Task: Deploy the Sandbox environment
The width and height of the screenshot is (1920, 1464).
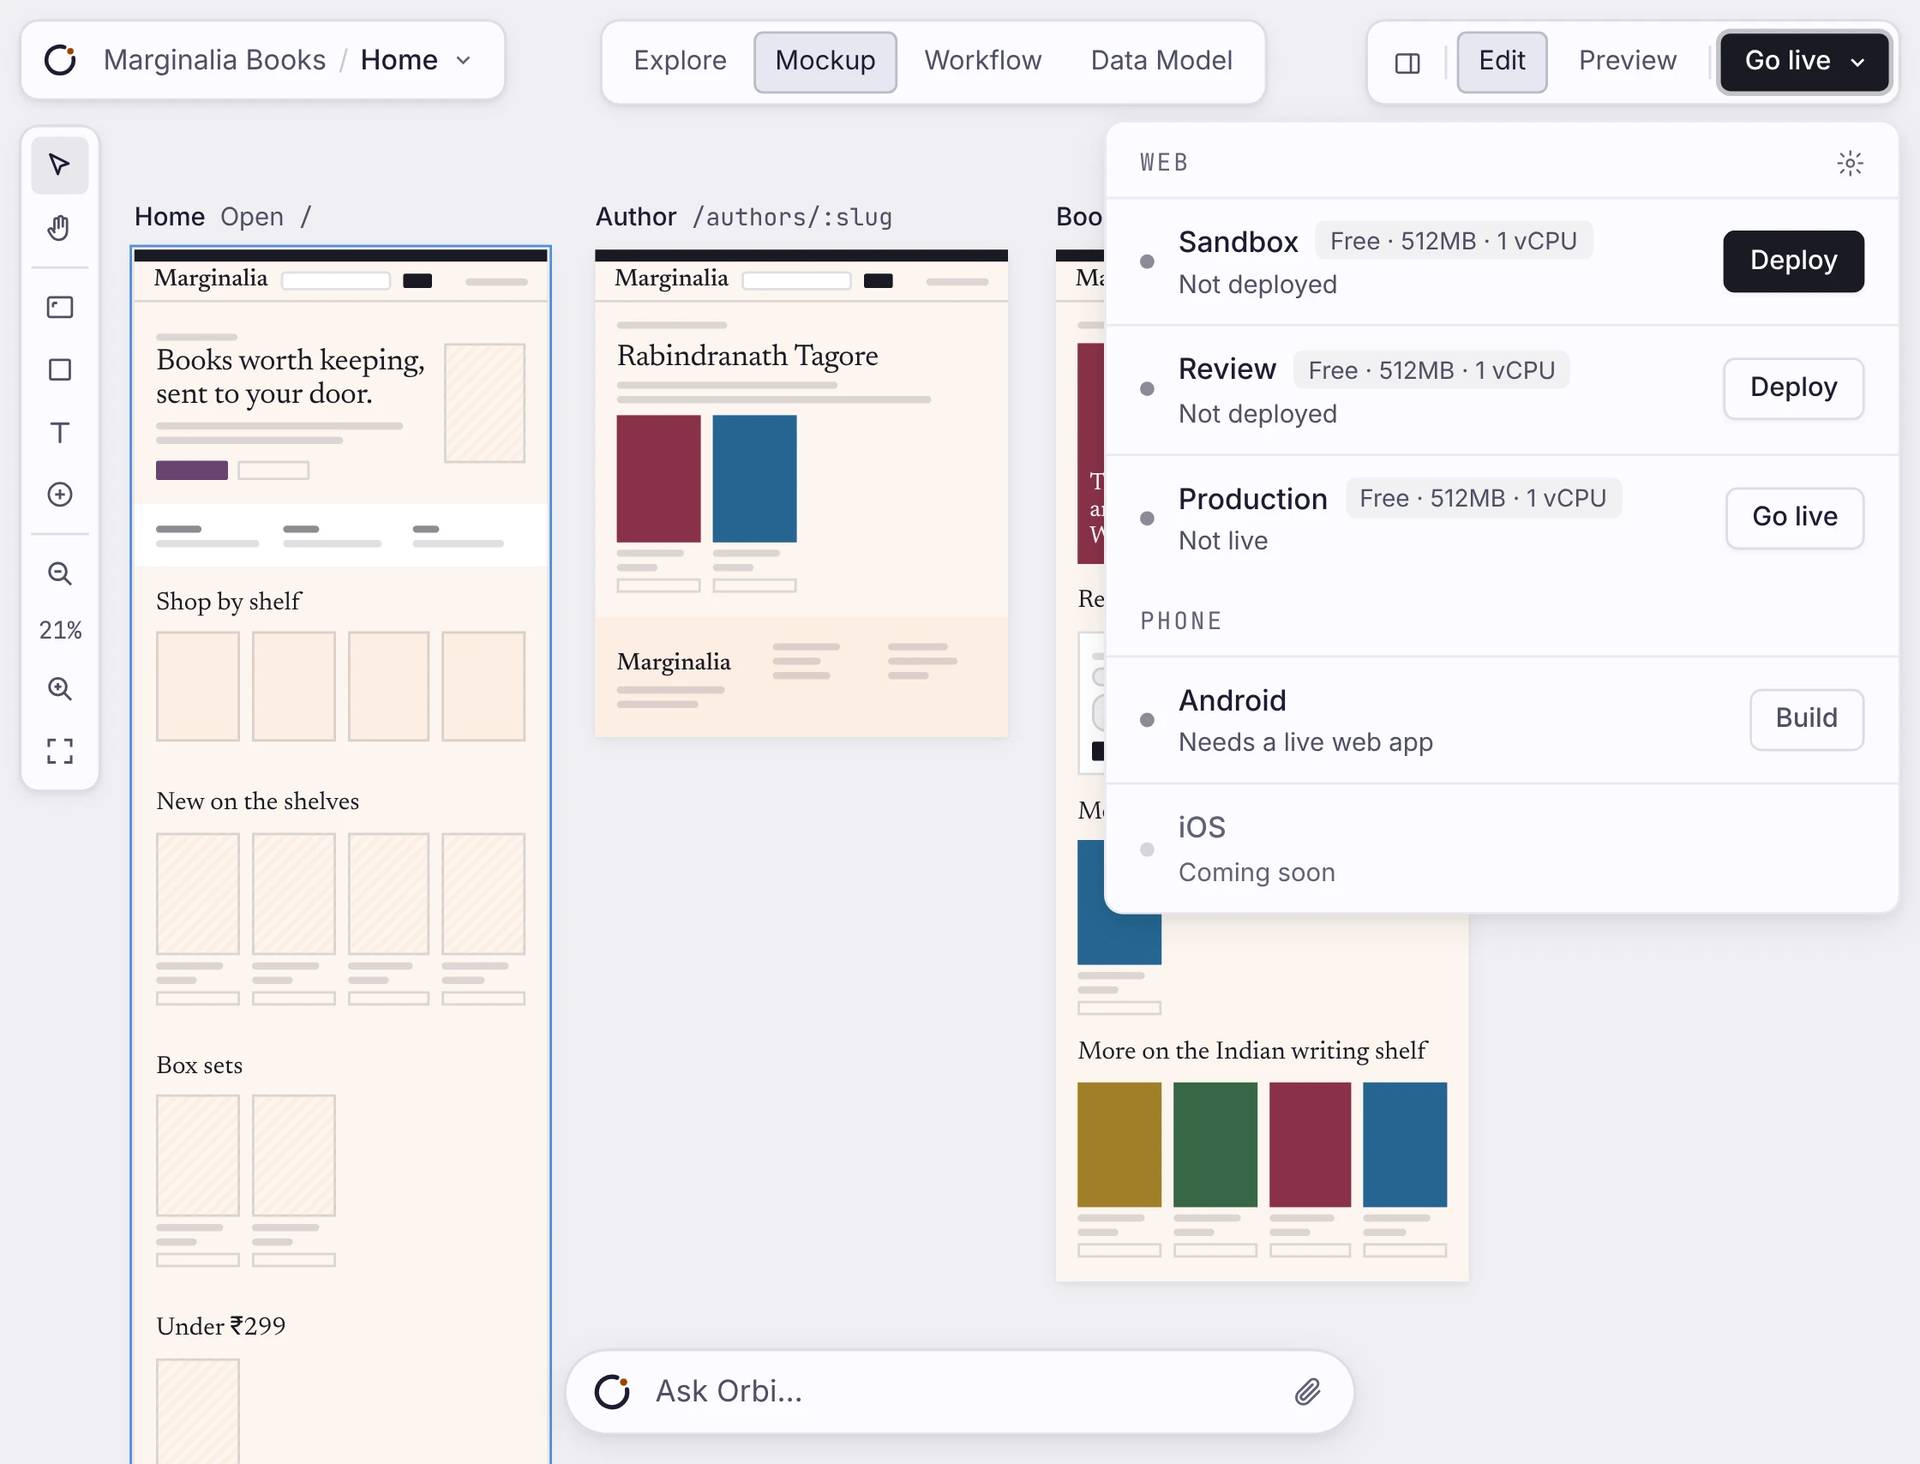Action: [x=1793, y=261]
